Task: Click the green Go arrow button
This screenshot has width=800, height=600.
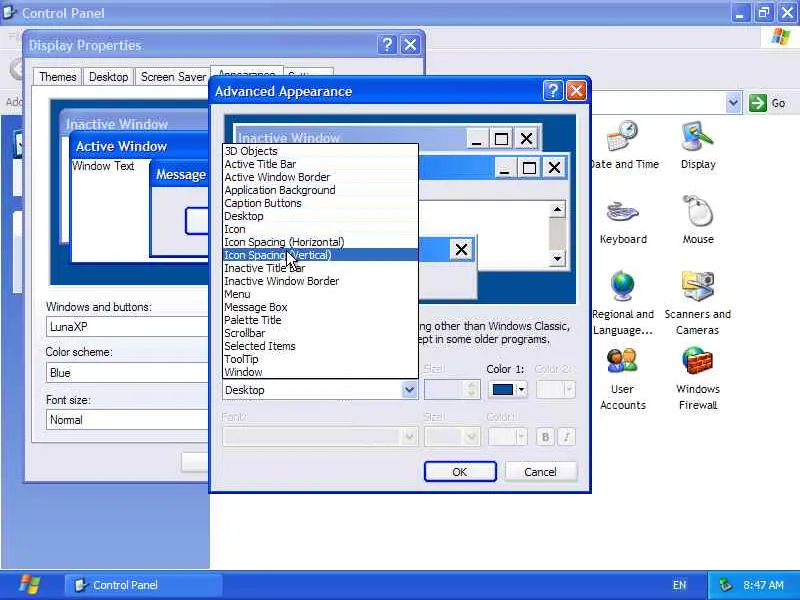Action: pyautogui.click(x=758, y=103)
